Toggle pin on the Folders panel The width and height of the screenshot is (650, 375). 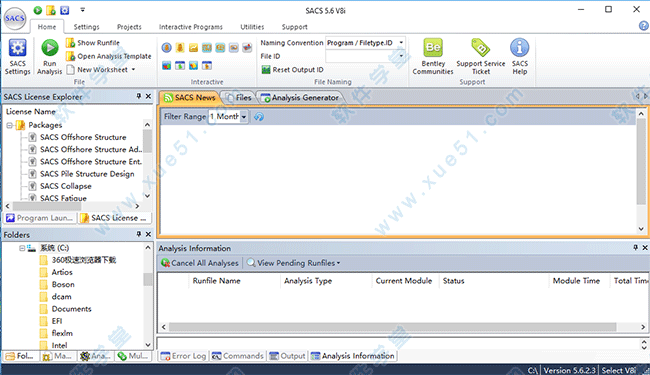[139, 234]
